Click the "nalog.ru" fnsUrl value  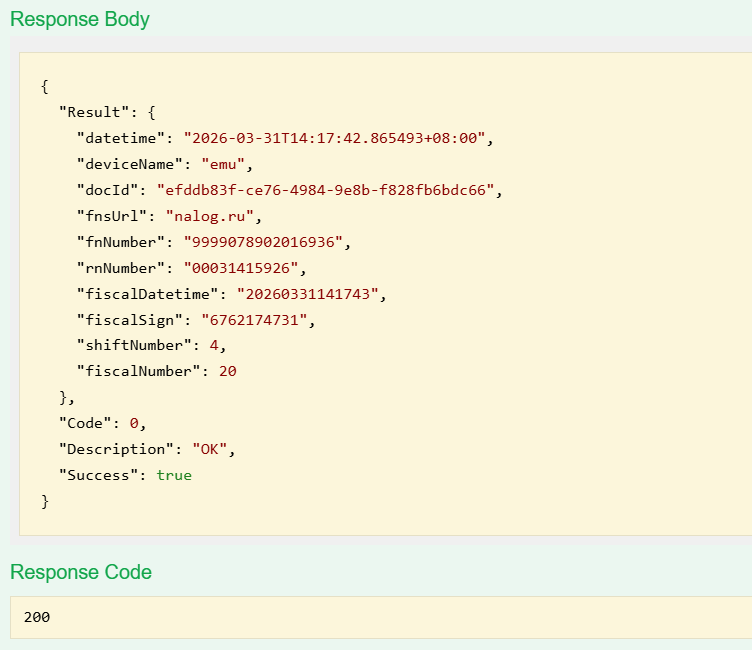click(x=214, y=215)
